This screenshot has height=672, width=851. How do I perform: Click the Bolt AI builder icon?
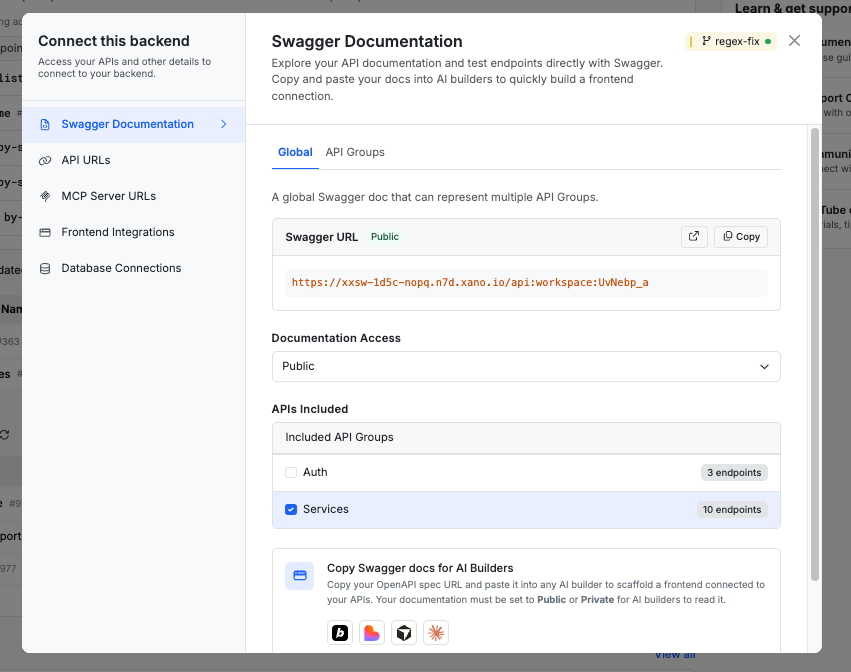(340, 633)
